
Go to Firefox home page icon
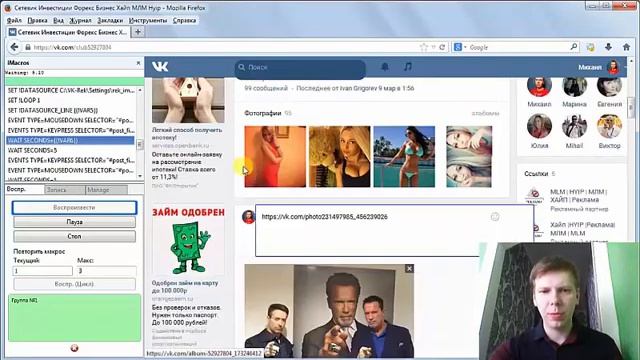tap(627, 47)
